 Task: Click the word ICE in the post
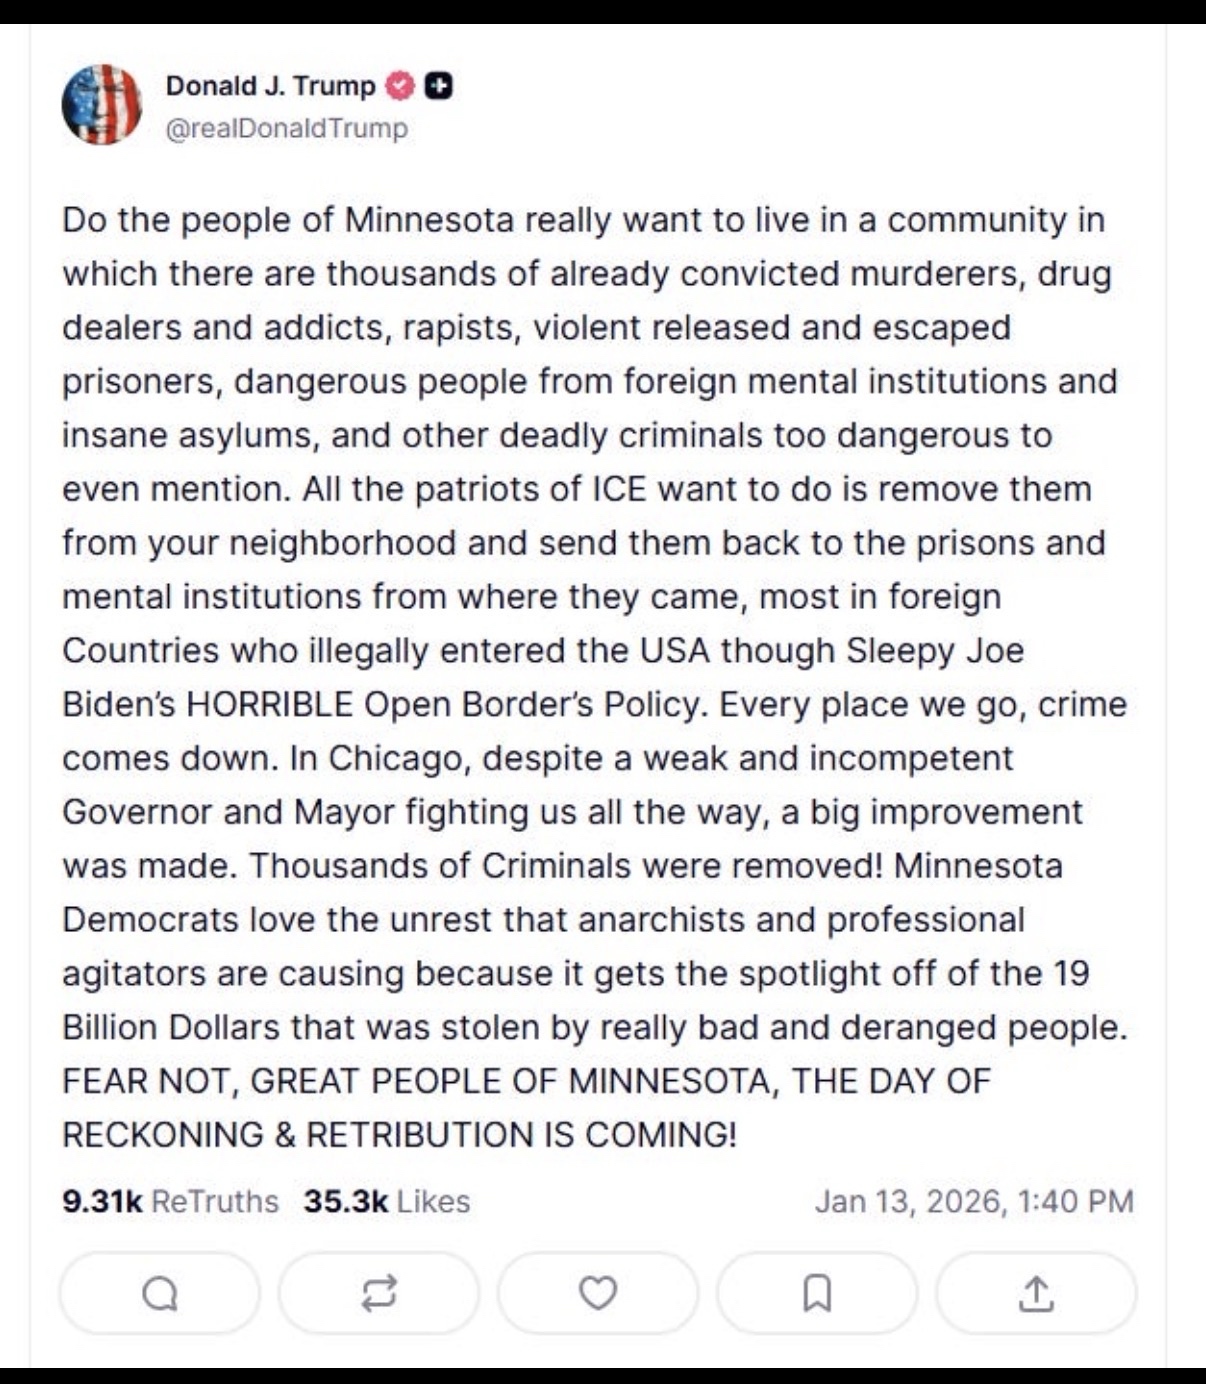620,489
